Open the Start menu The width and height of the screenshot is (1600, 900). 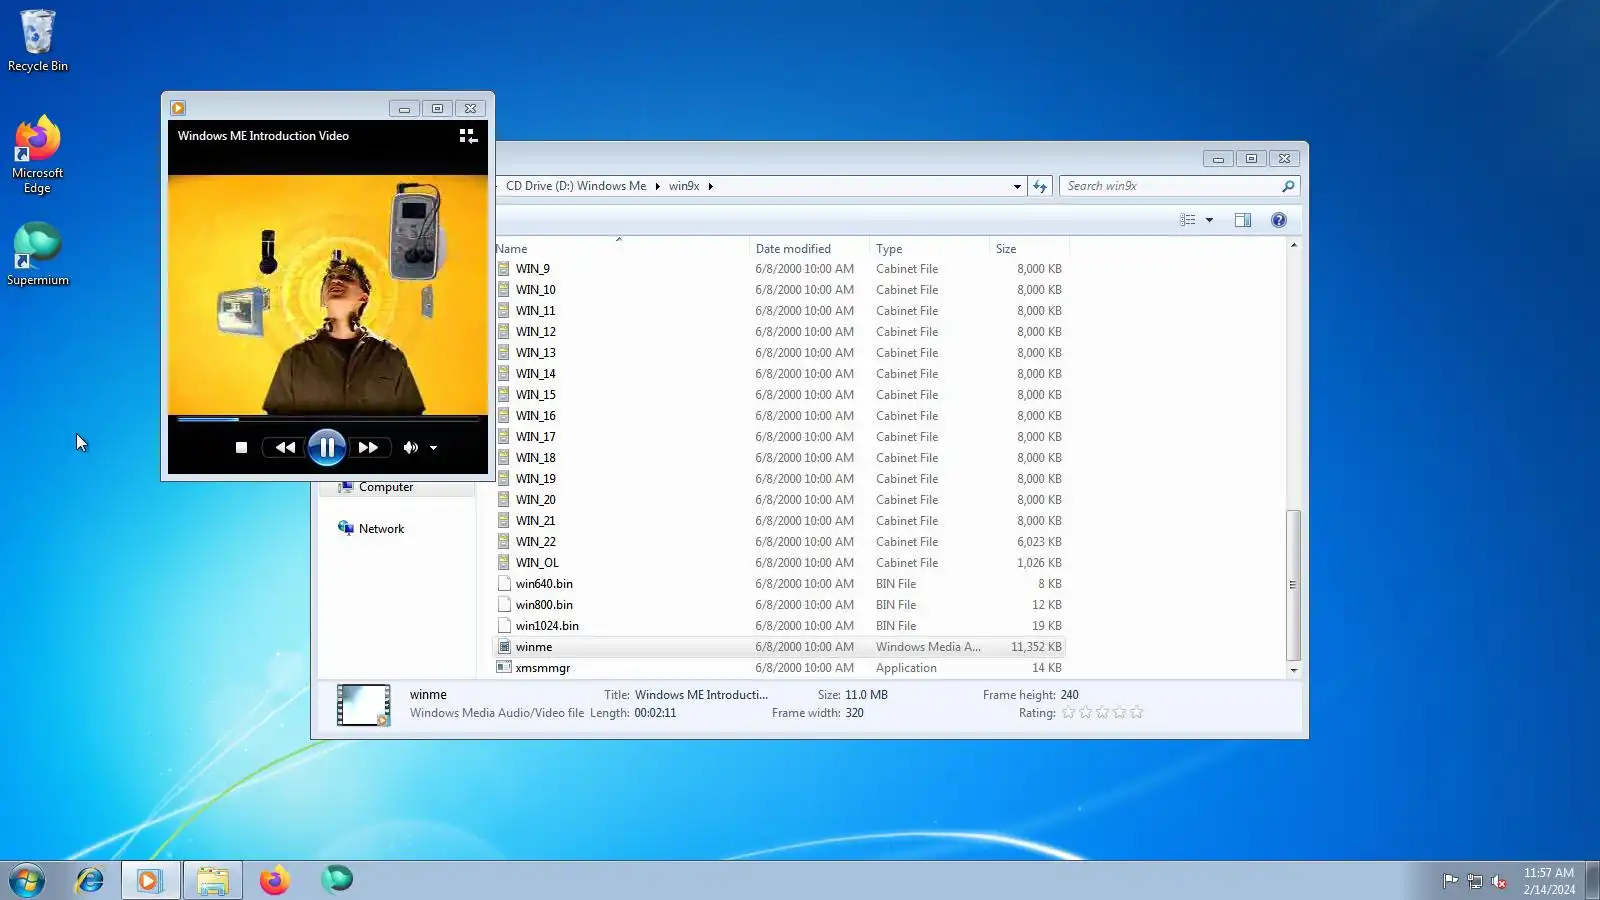(x=27, y=881)
